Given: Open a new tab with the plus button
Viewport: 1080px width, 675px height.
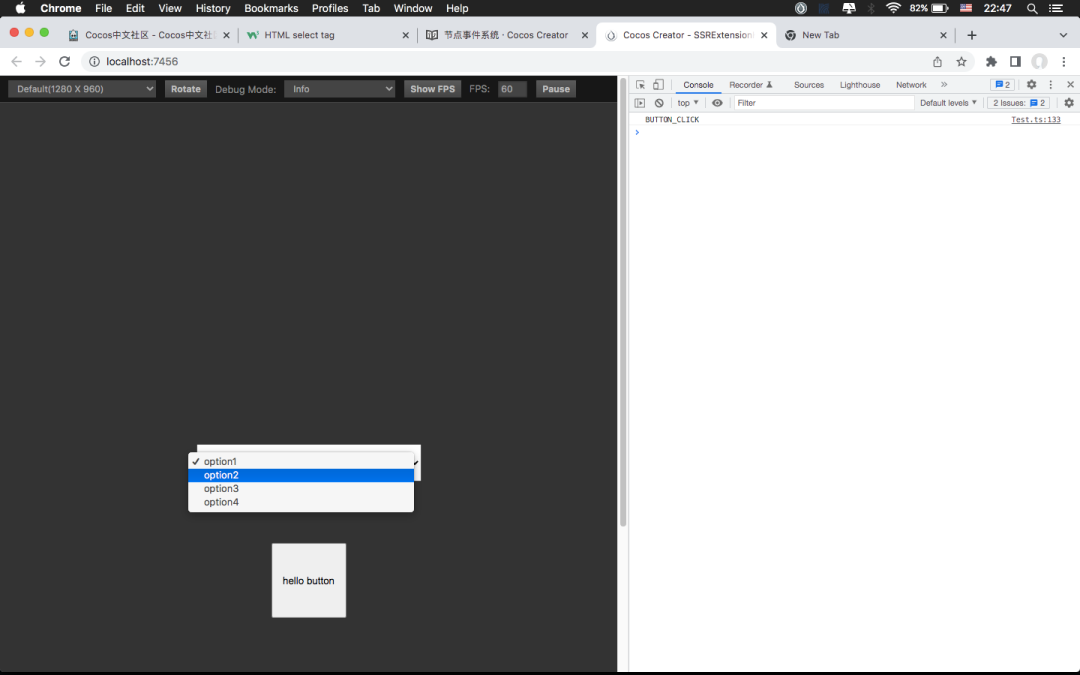Looking at the screenshot, I should [972, 35].
